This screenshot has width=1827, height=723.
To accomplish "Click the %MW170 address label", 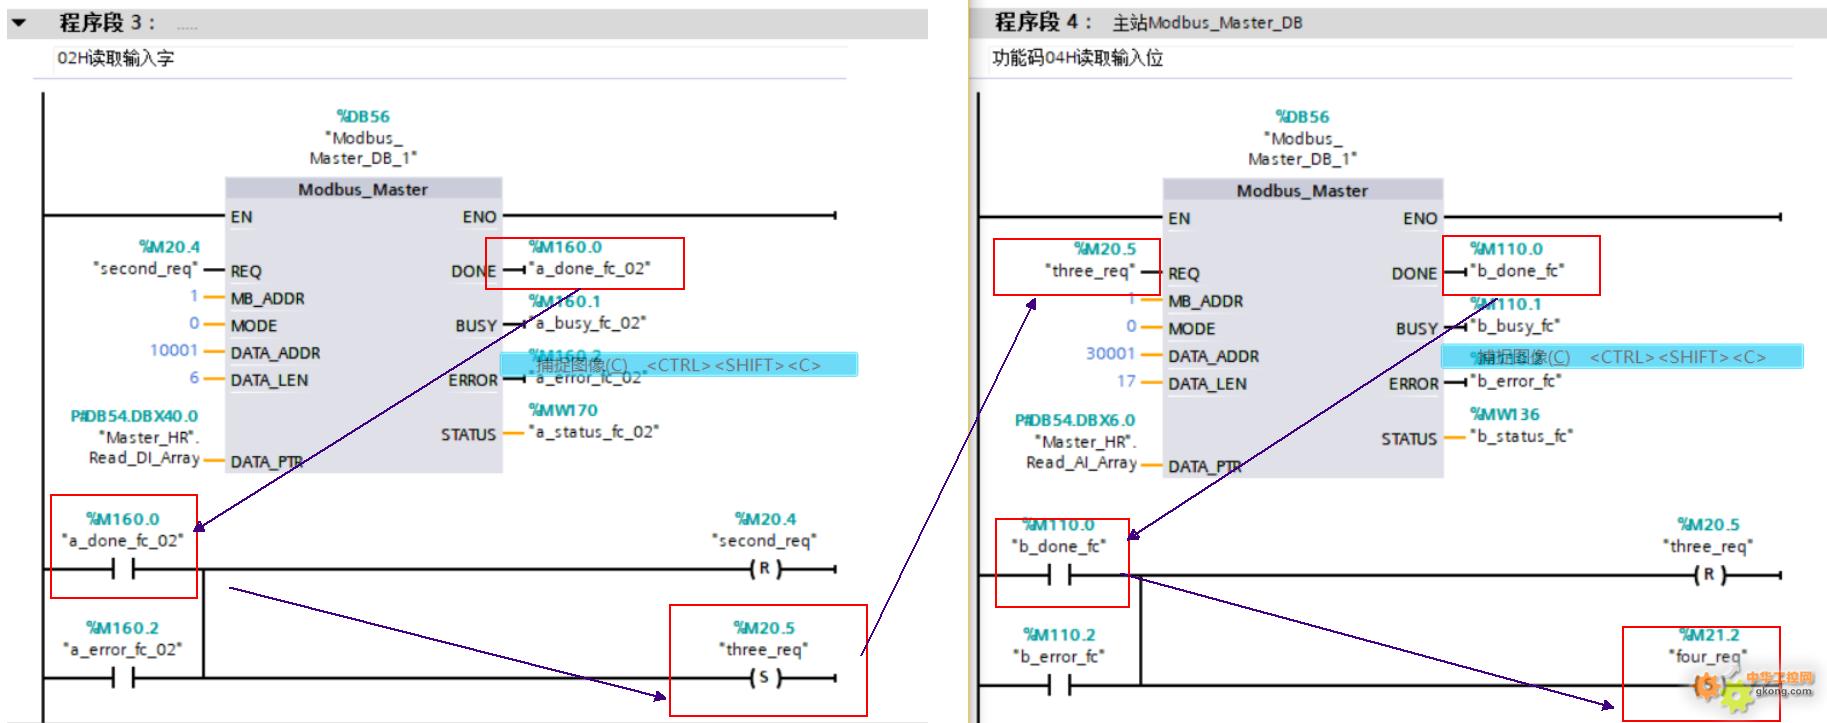I will tap(563, 410).
